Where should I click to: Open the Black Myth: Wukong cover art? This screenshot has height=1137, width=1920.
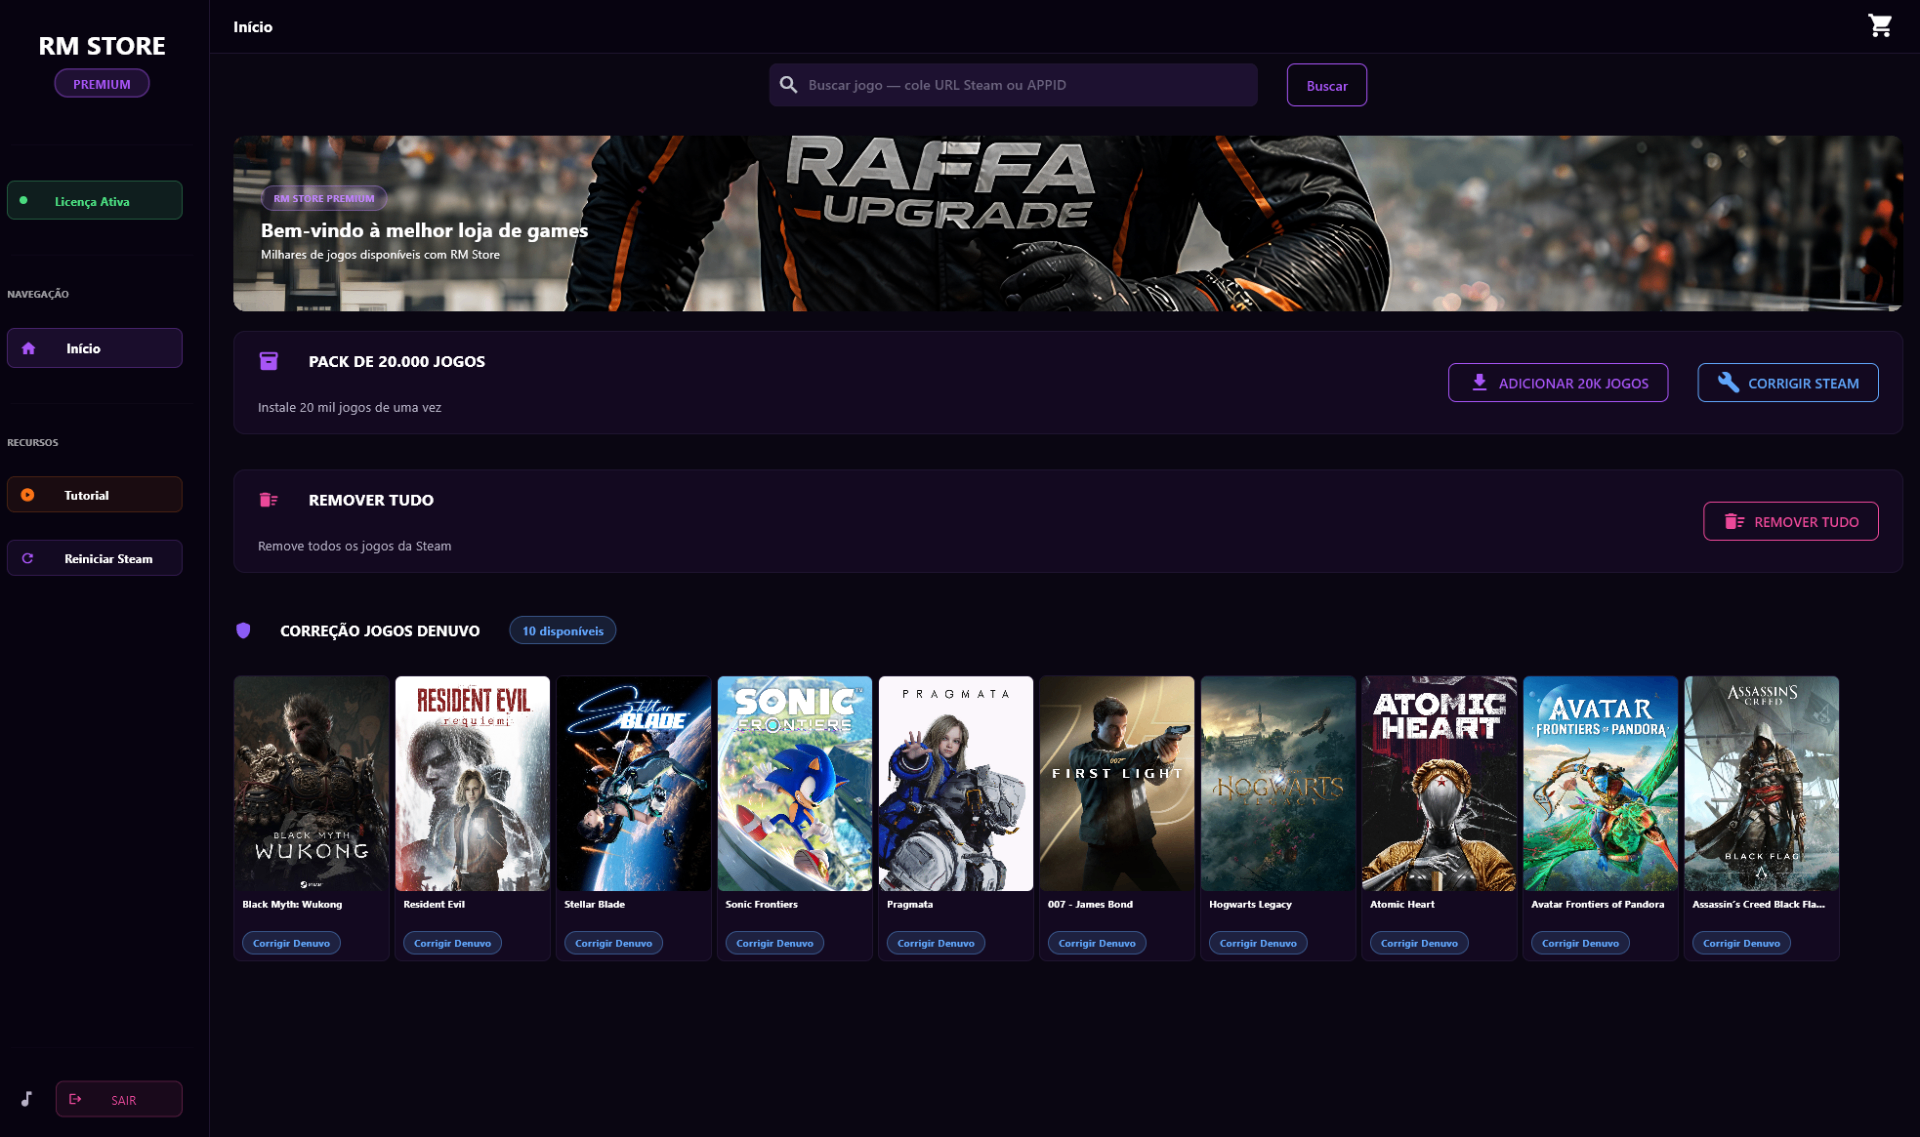click(x=311, y=783)
